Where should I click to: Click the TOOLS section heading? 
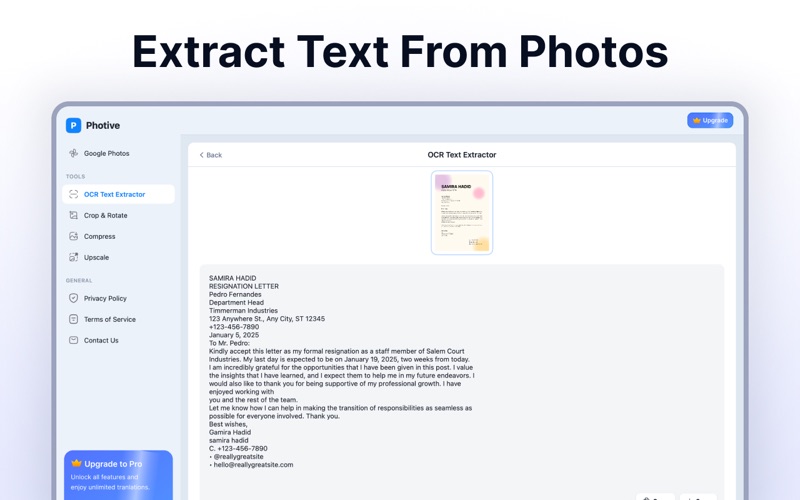point(76,177)
